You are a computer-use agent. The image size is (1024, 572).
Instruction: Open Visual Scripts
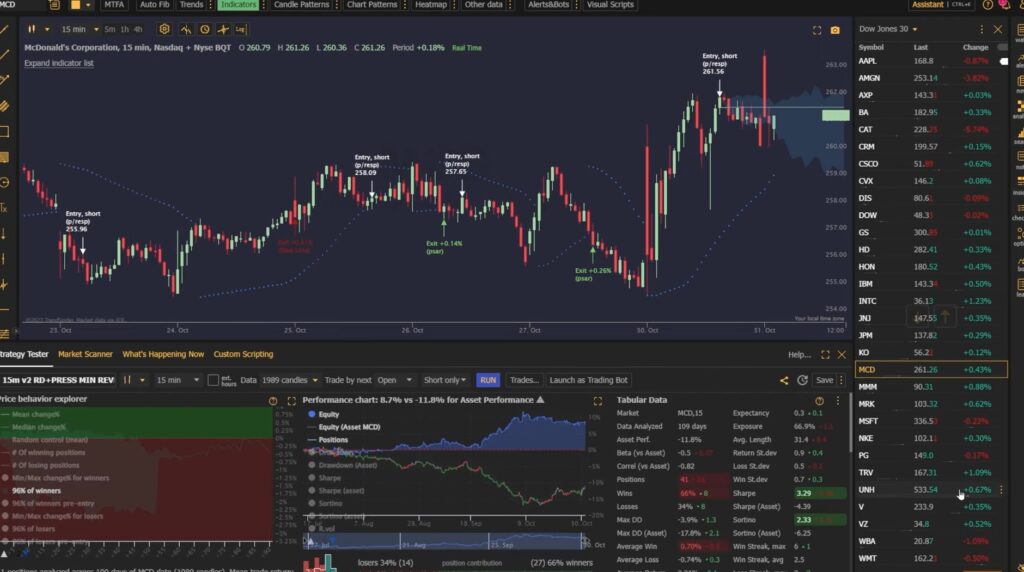[x=610, y=5]
